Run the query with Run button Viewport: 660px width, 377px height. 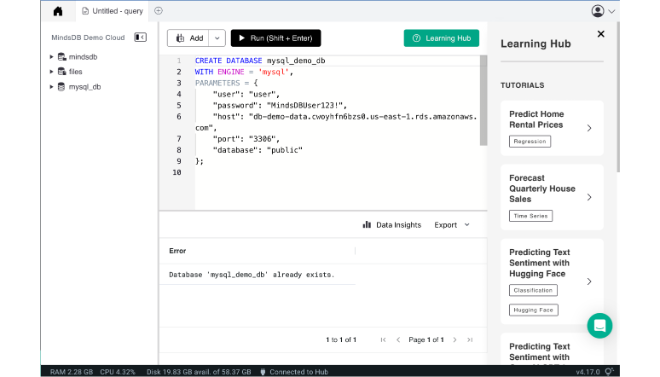pyautogui.click(x=276, y=38)
